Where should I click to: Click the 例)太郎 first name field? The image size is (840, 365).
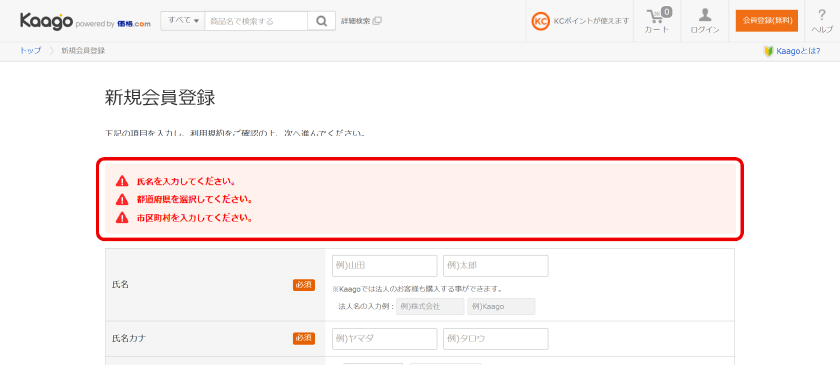pos(496,266)
